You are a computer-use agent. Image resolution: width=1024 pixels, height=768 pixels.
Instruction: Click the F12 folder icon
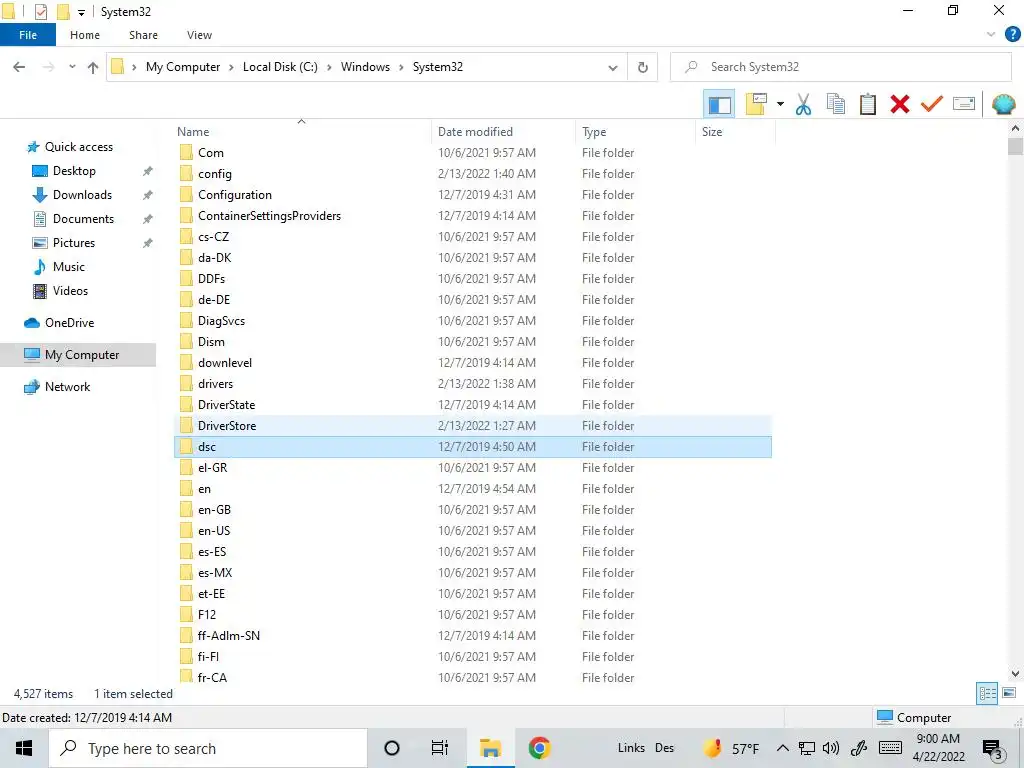point(186,615)
